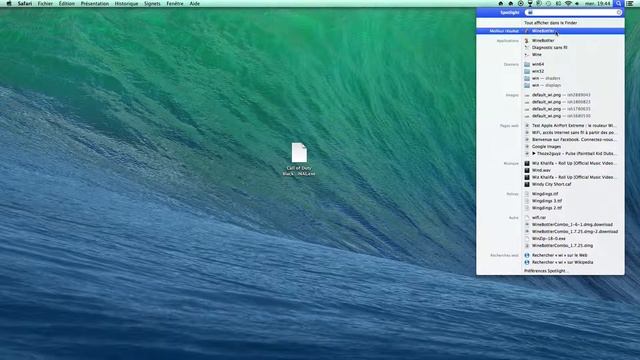The image size is (640, 360).
Task: Open the Aide menu
Action: (195, 3)
